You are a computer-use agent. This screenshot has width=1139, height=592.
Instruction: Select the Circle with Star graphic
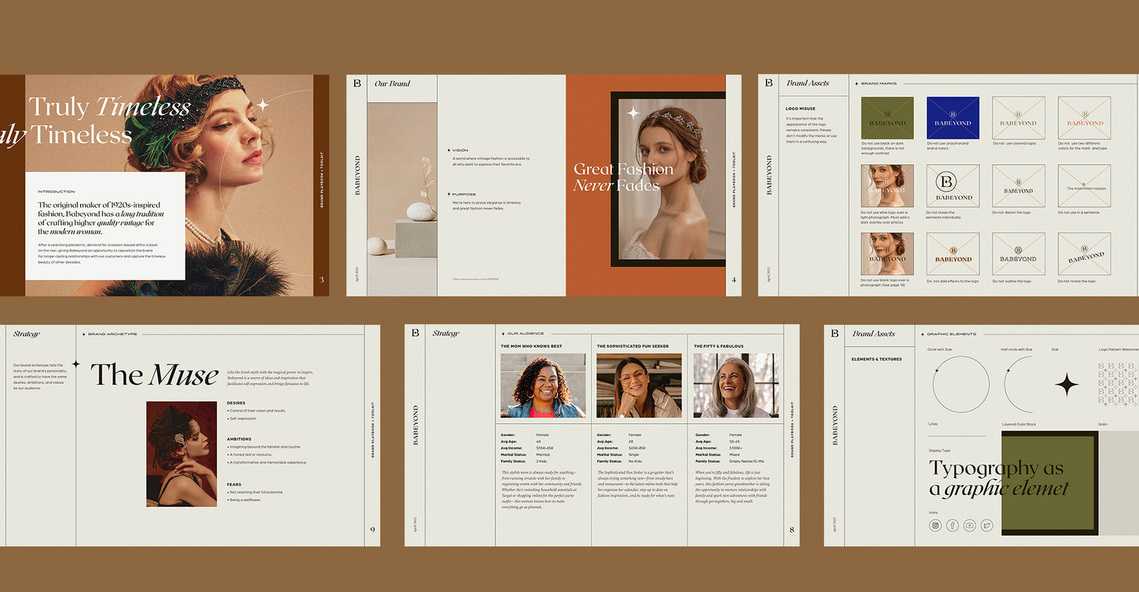pyautogui.click(x=960, y=384)
